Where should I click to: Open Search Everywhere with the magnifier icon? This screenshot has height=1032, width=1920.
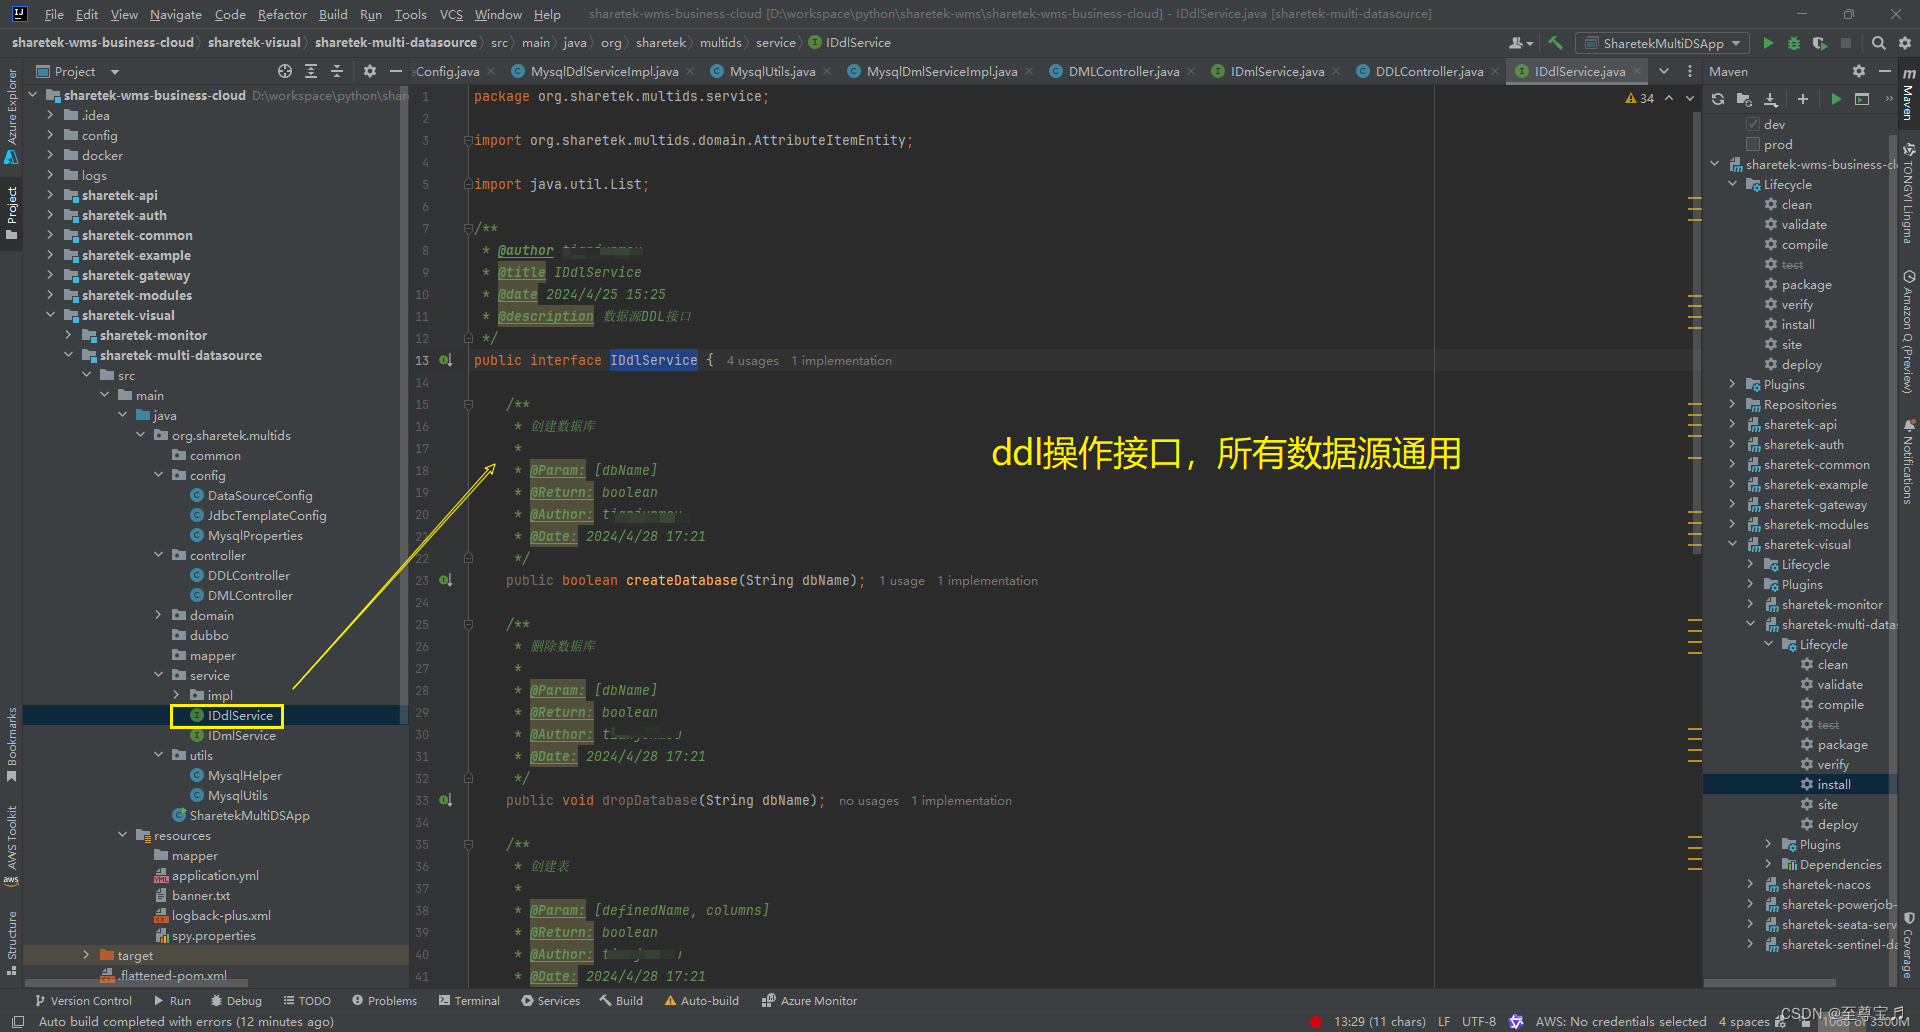[1879, 43]
